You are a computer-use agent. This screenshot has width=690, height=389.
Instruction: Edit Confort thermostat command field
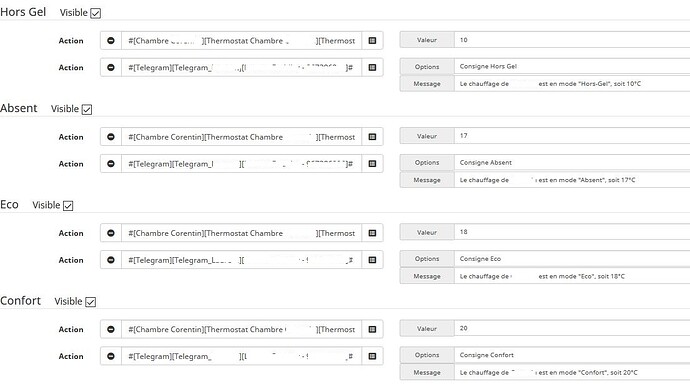pyautogui.click(x=242, y=329)
